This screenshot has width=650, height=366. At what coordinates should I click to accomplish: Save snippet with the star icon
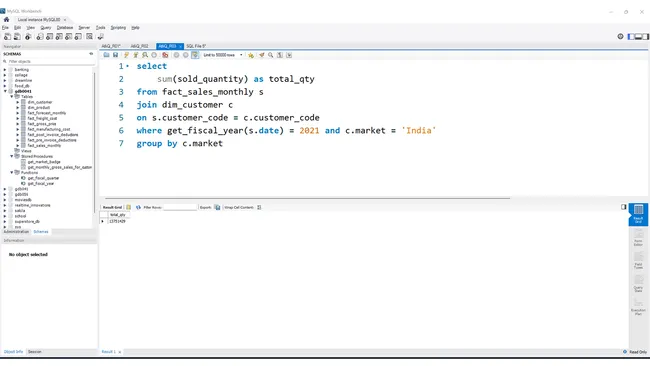(x=251, y=55)
